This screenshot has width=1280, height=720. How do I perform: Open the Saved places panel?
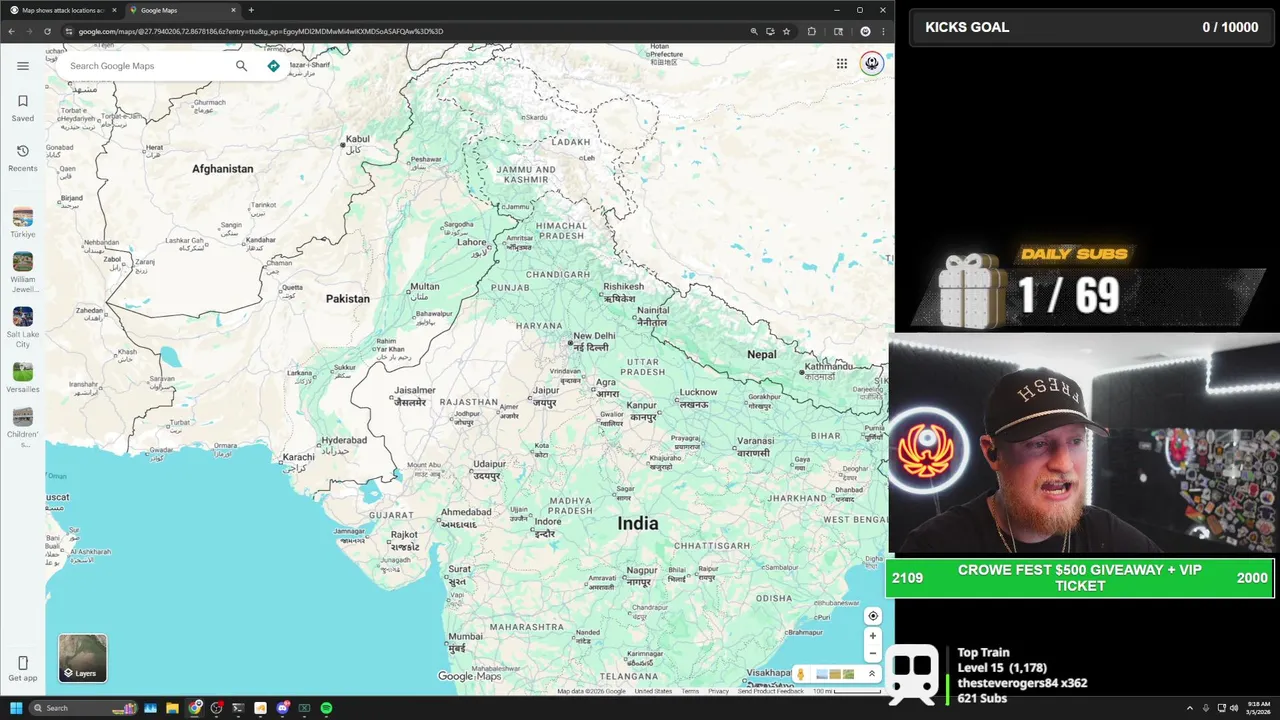pos(23,108)
